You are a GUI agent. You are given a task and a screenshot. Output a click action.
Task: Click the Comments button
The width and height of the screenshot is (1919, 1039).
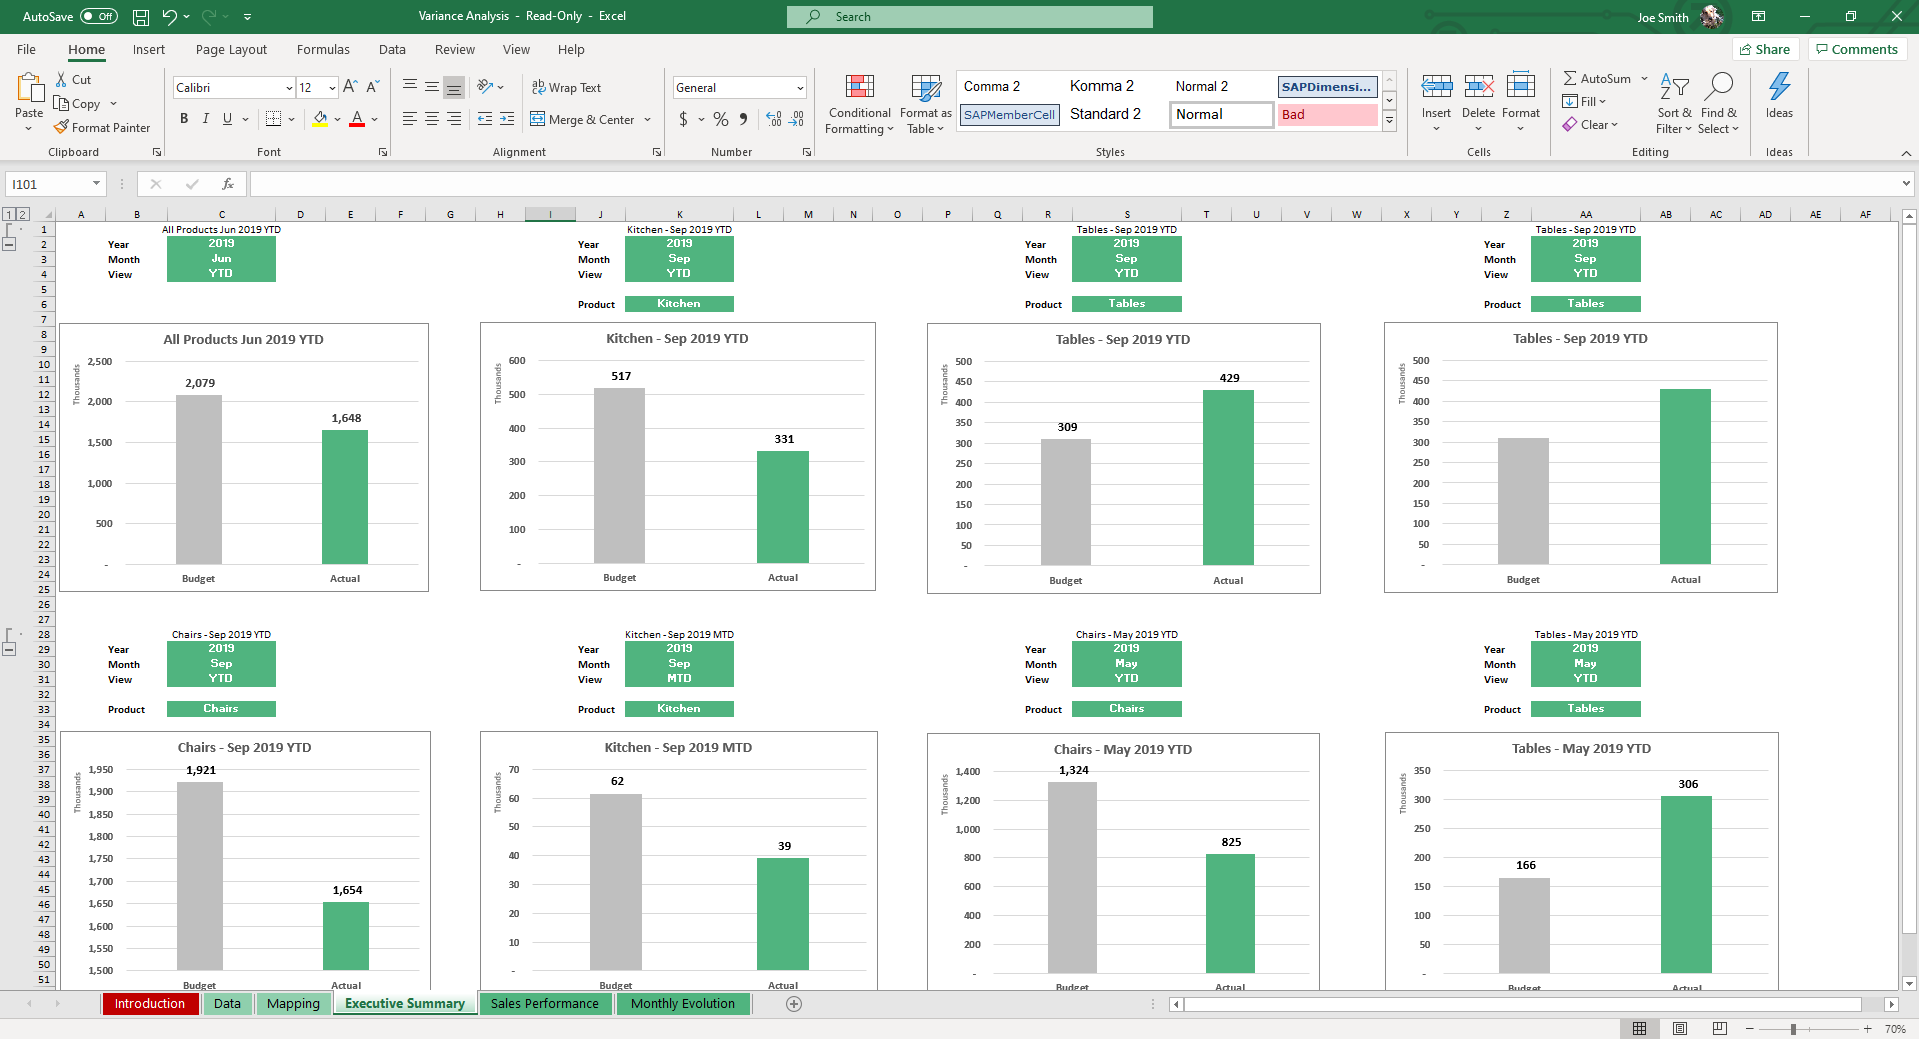pos(1857,49)
